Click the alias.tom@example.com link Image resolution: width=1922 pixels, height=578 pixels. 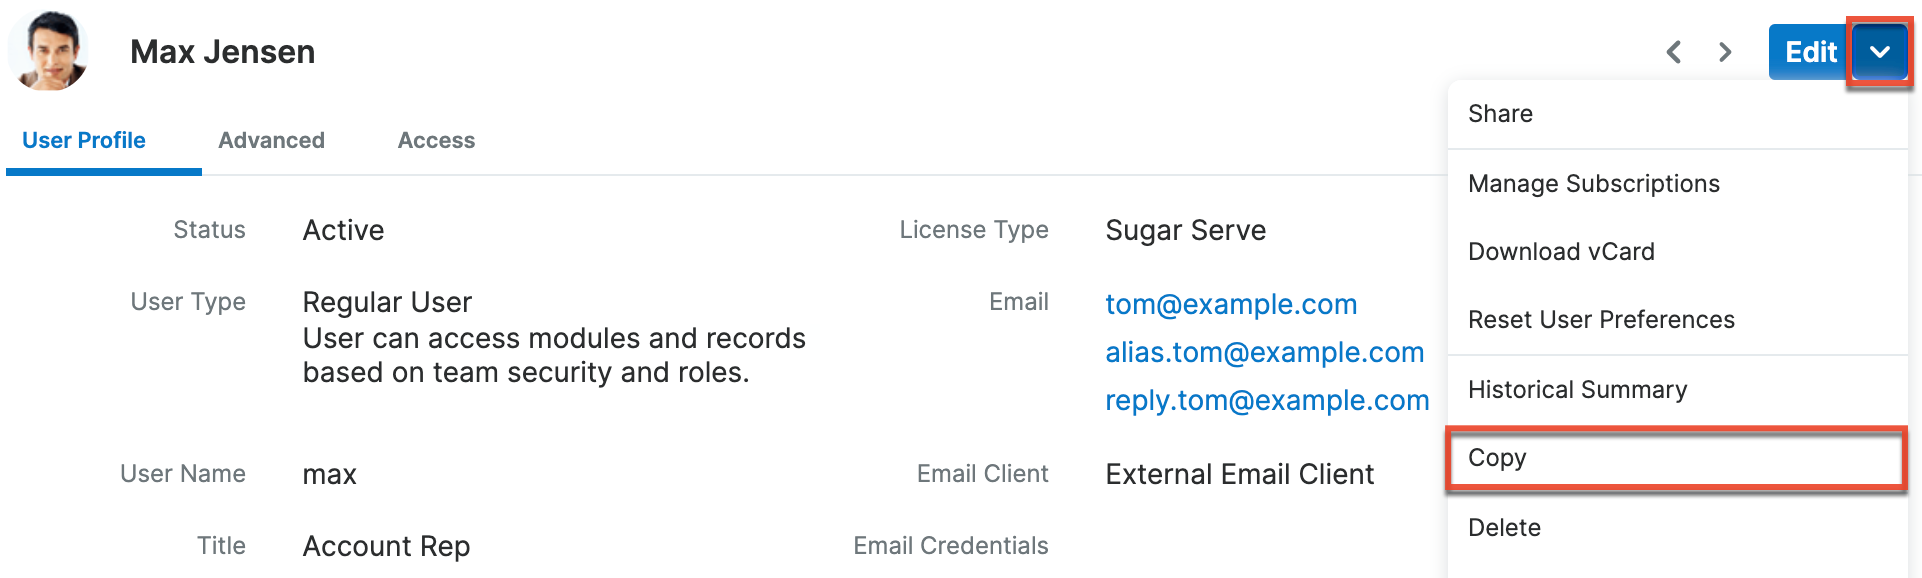point(1264,353)
